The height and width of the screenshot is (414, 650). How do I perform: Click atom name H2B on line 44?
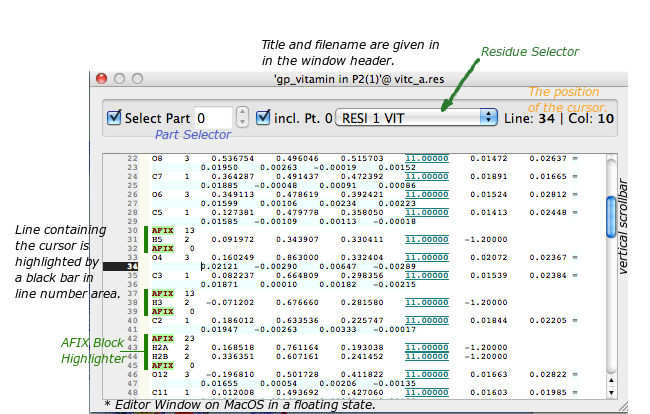160,356
